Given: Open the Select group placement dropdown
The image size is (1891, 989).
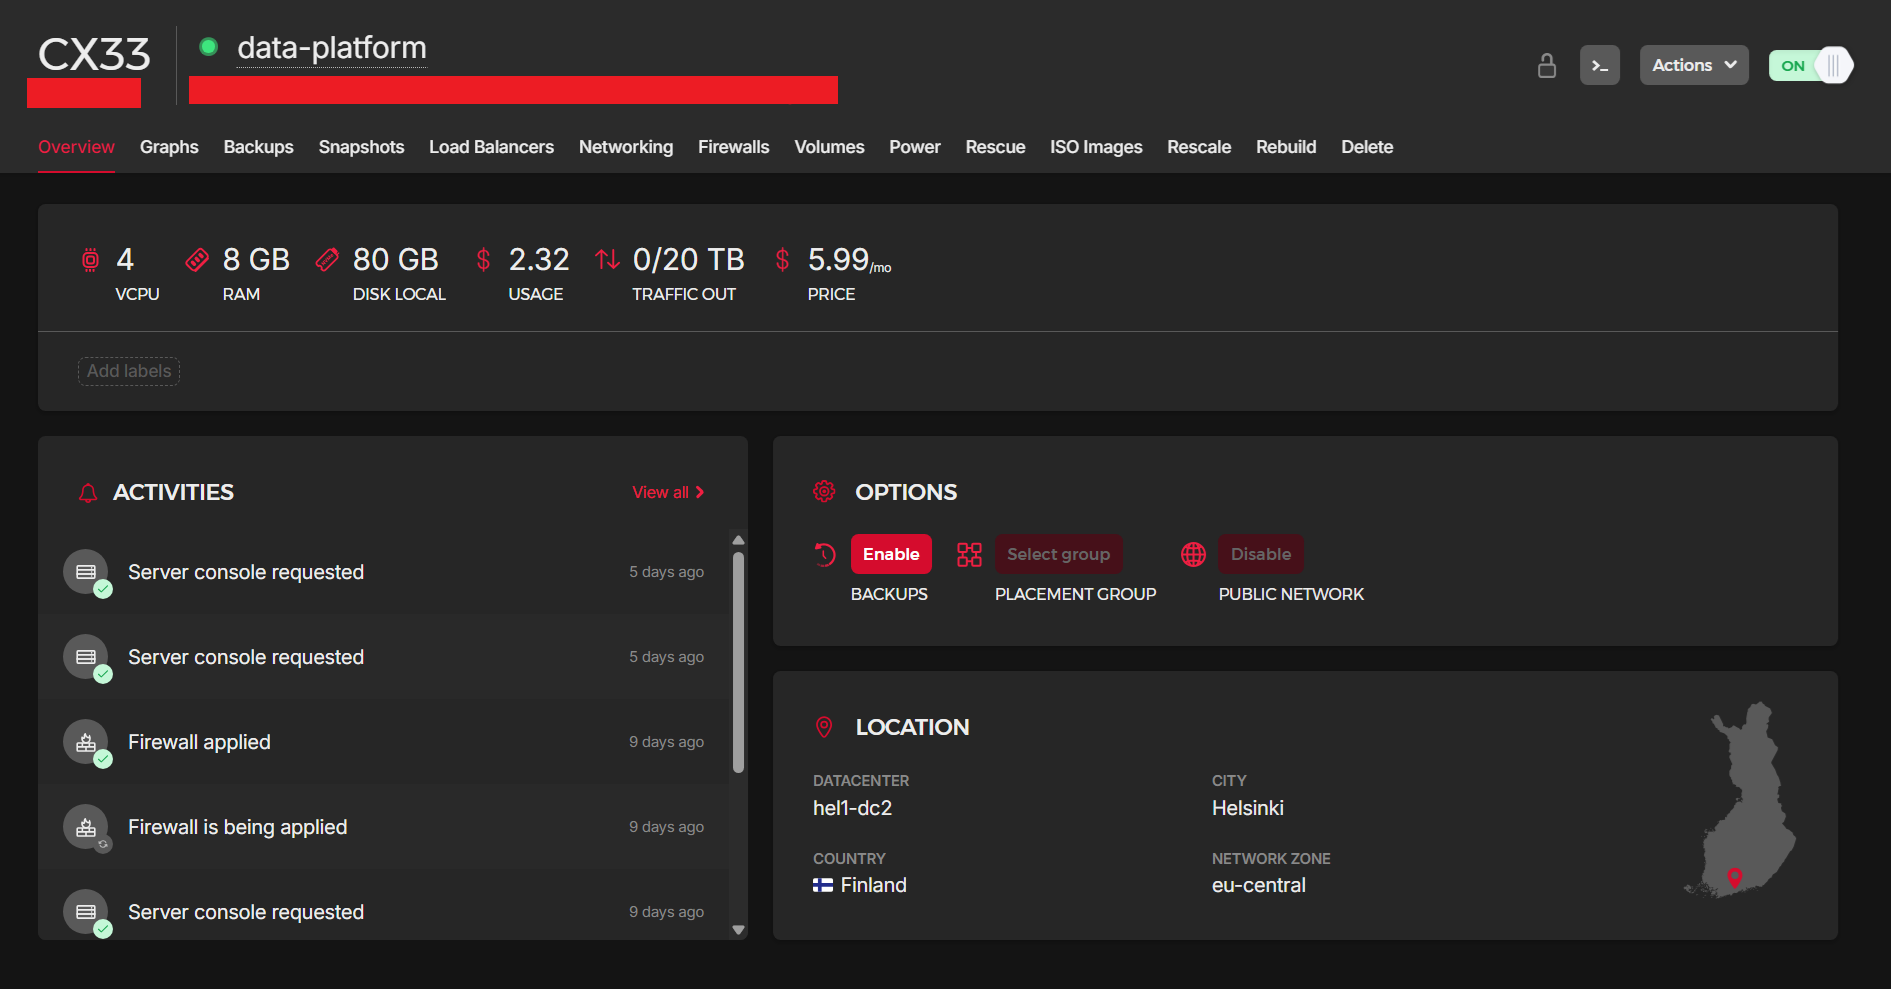Looking at the screenshot, I should pyautogui.click(x=1058, y=555).
